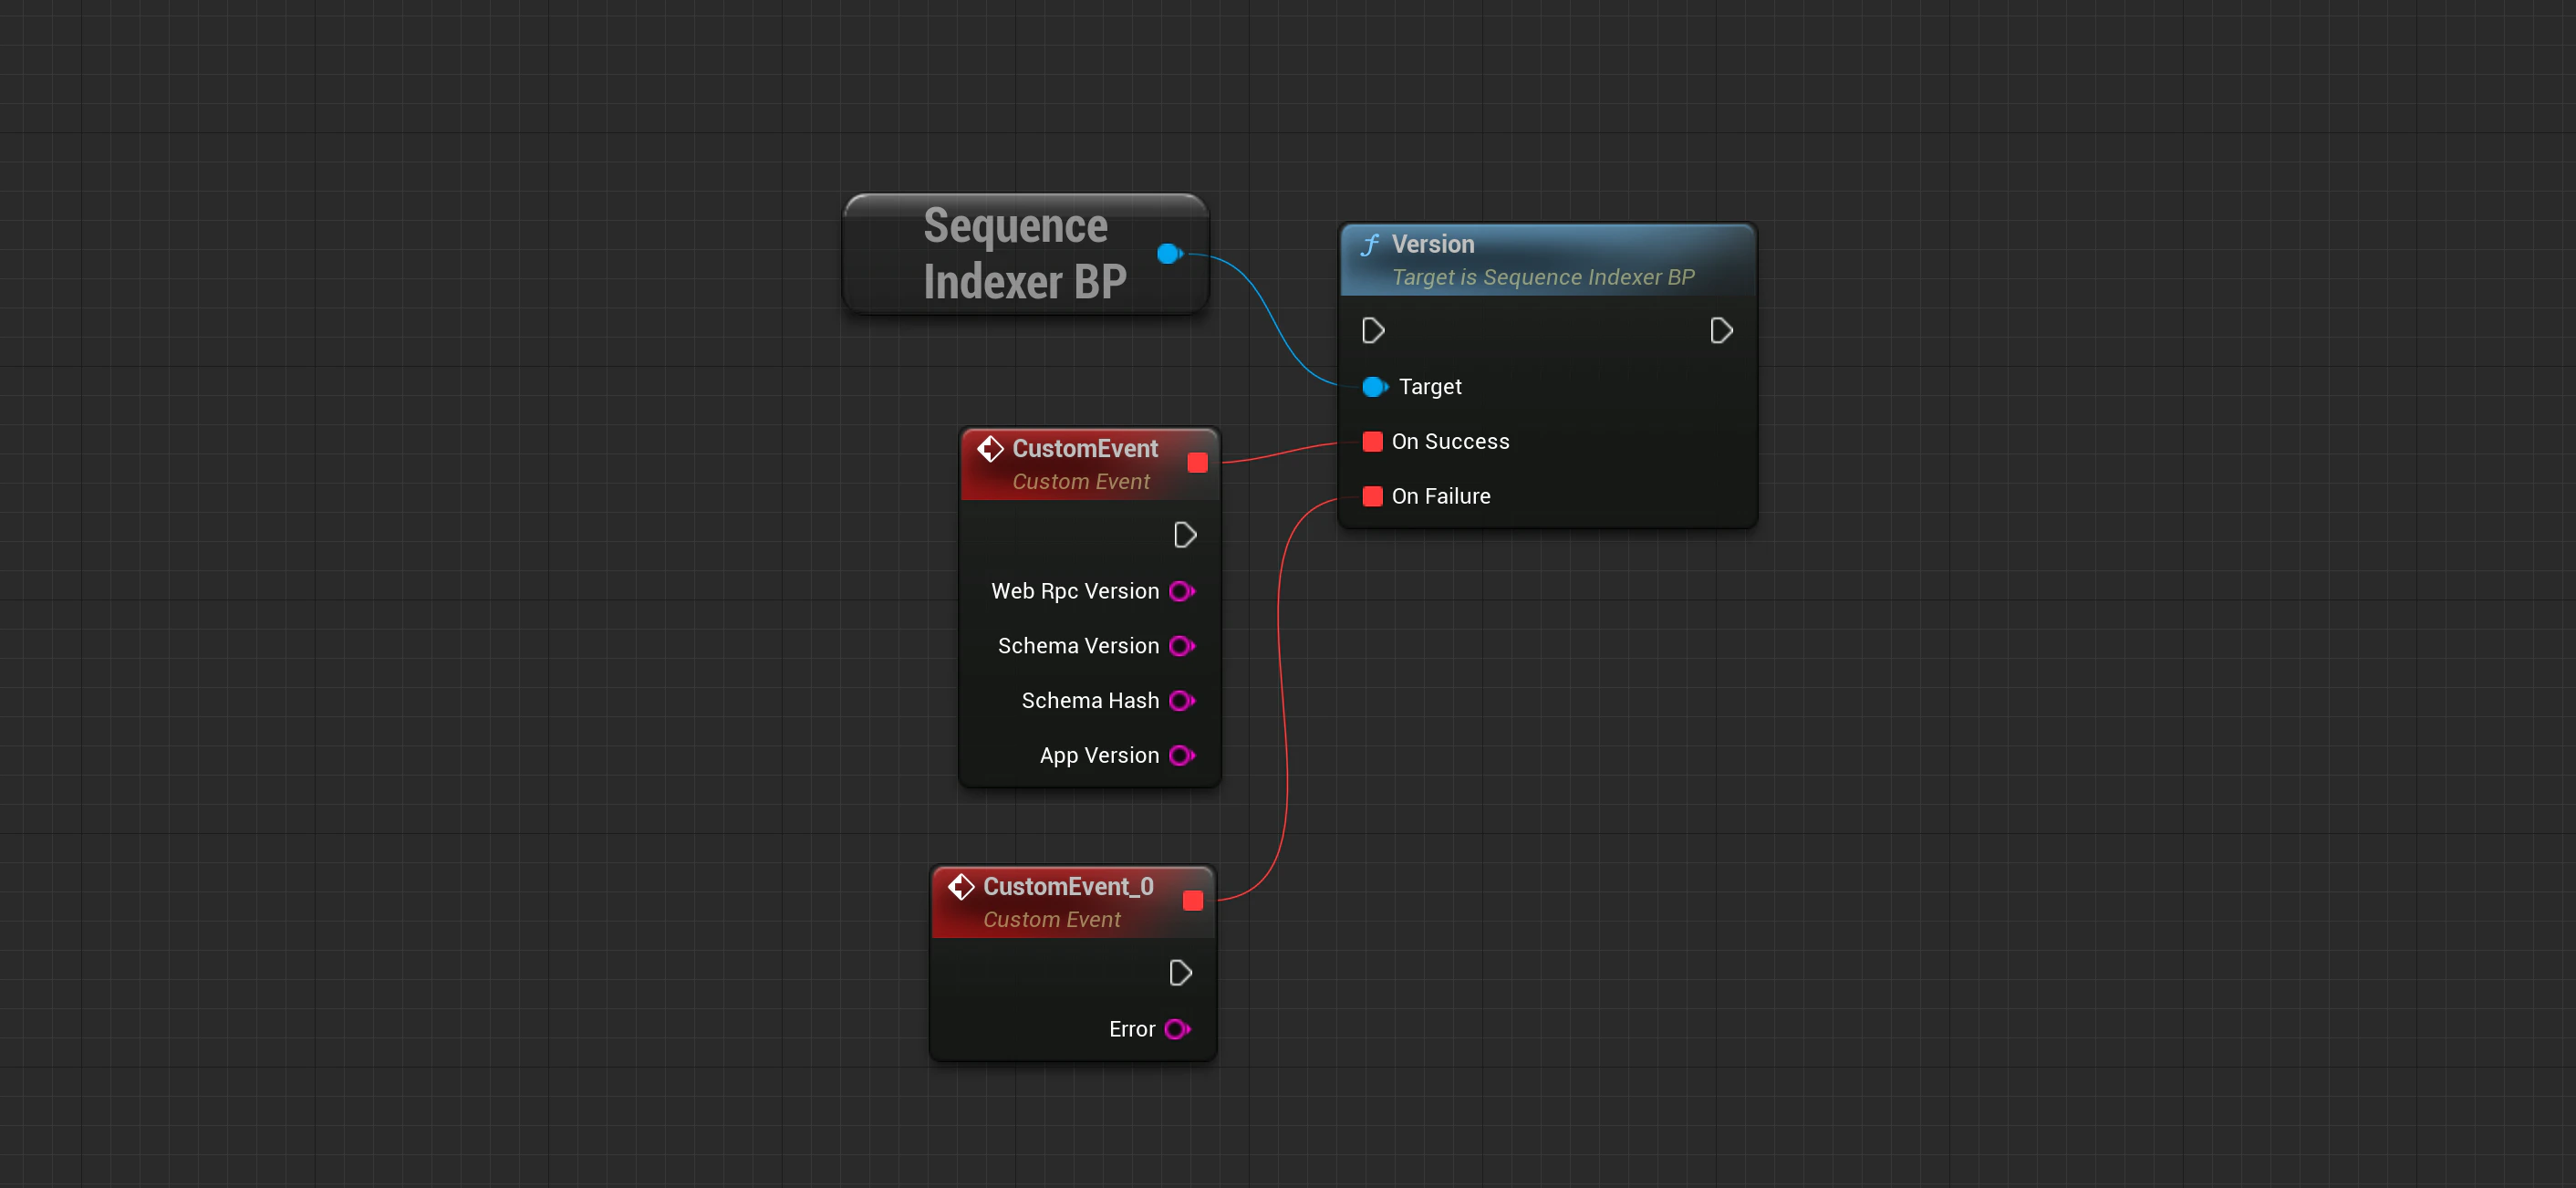This screenshot has height=1188, width=2576.
Task: Click the App Version output pin
Action: pos(1181,756)
